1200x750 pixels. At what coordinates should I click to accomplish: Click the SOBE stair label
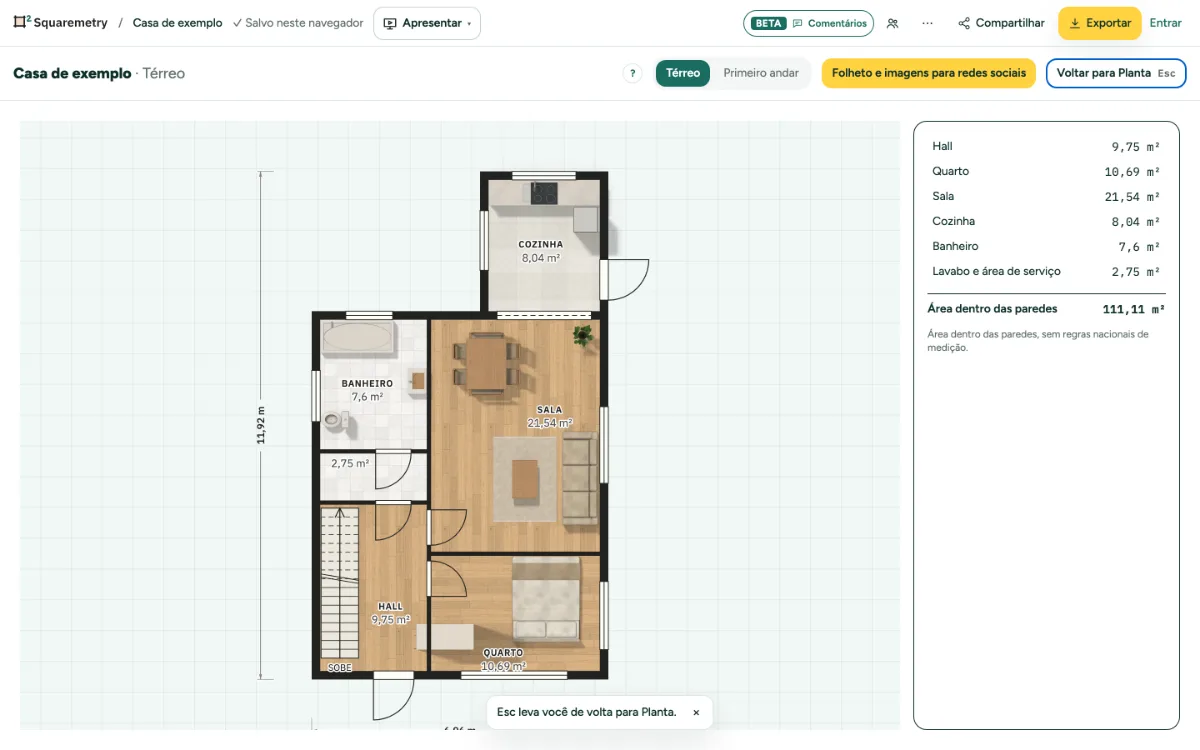(340, 667)
